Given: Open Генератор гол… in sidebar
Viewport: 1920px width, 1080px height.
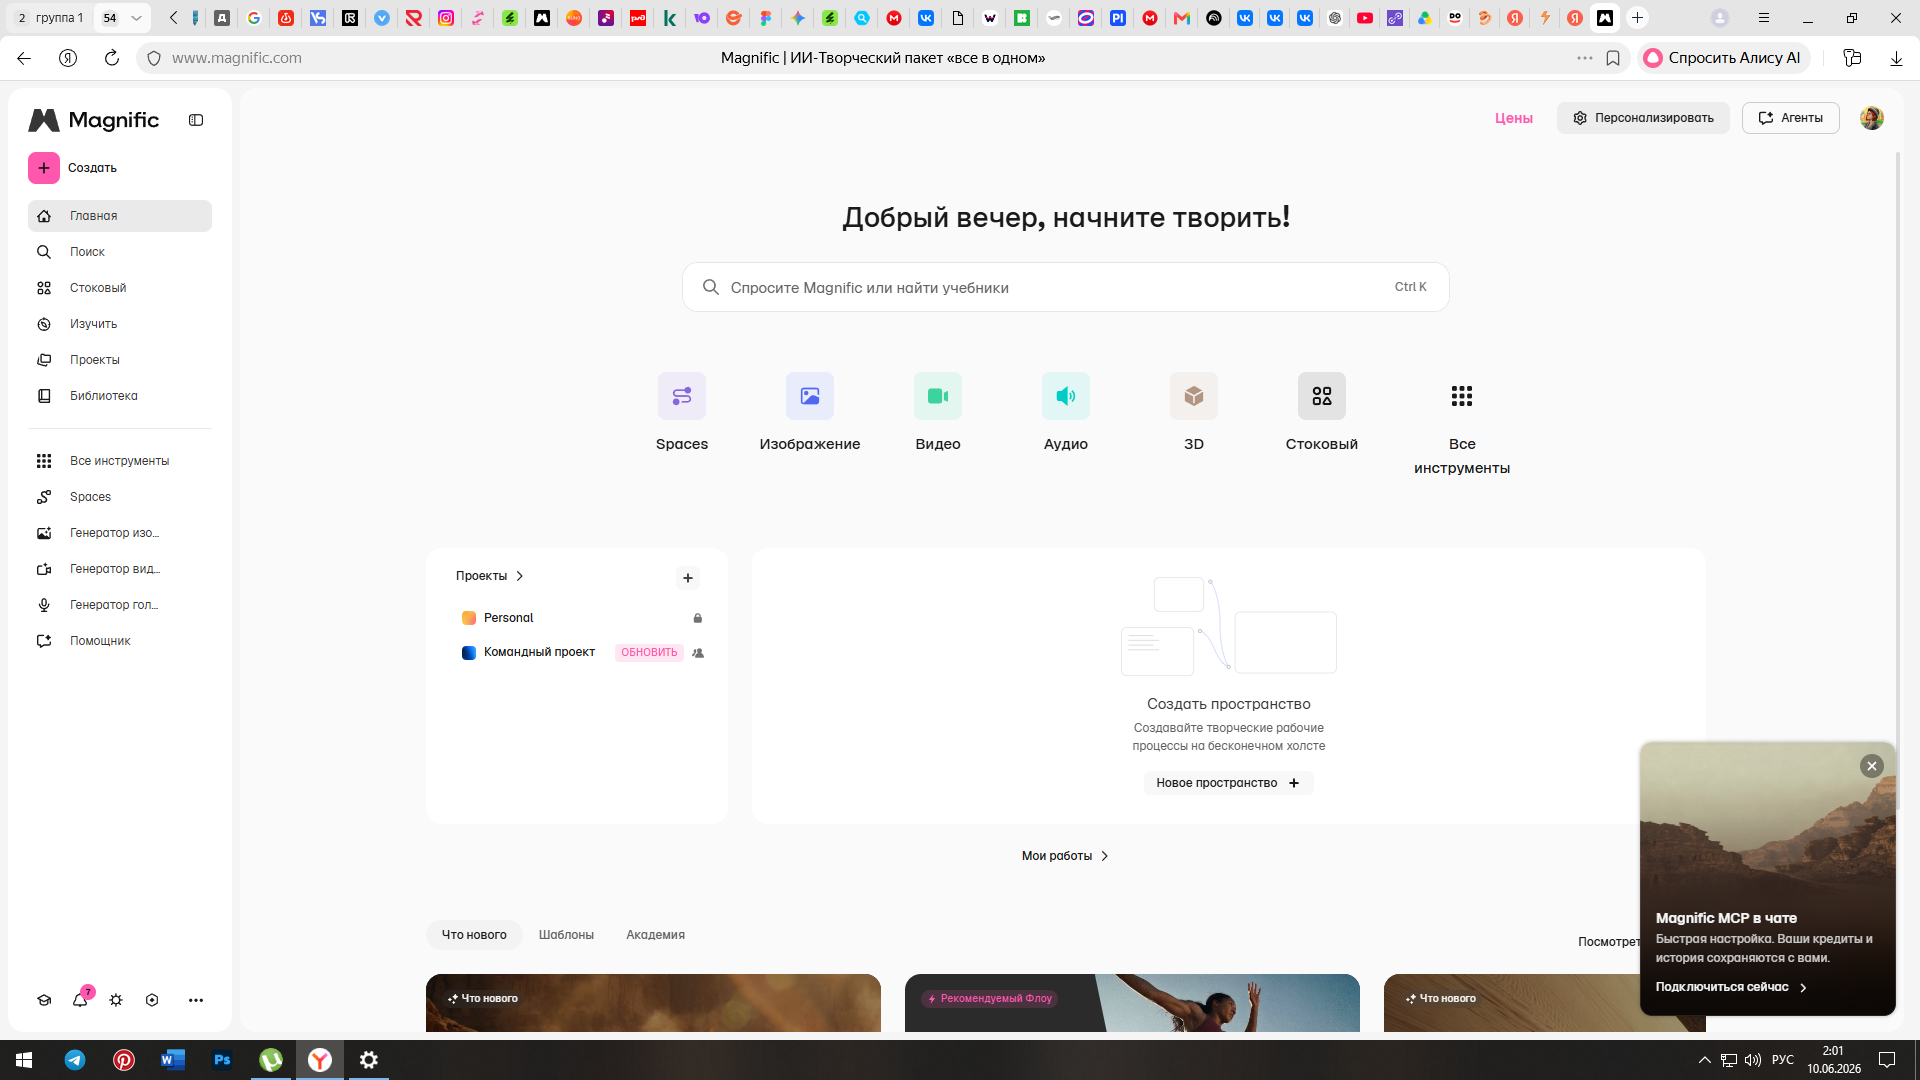Looking at the screenshot, I should pyautogui.click(x=120, y=605).
